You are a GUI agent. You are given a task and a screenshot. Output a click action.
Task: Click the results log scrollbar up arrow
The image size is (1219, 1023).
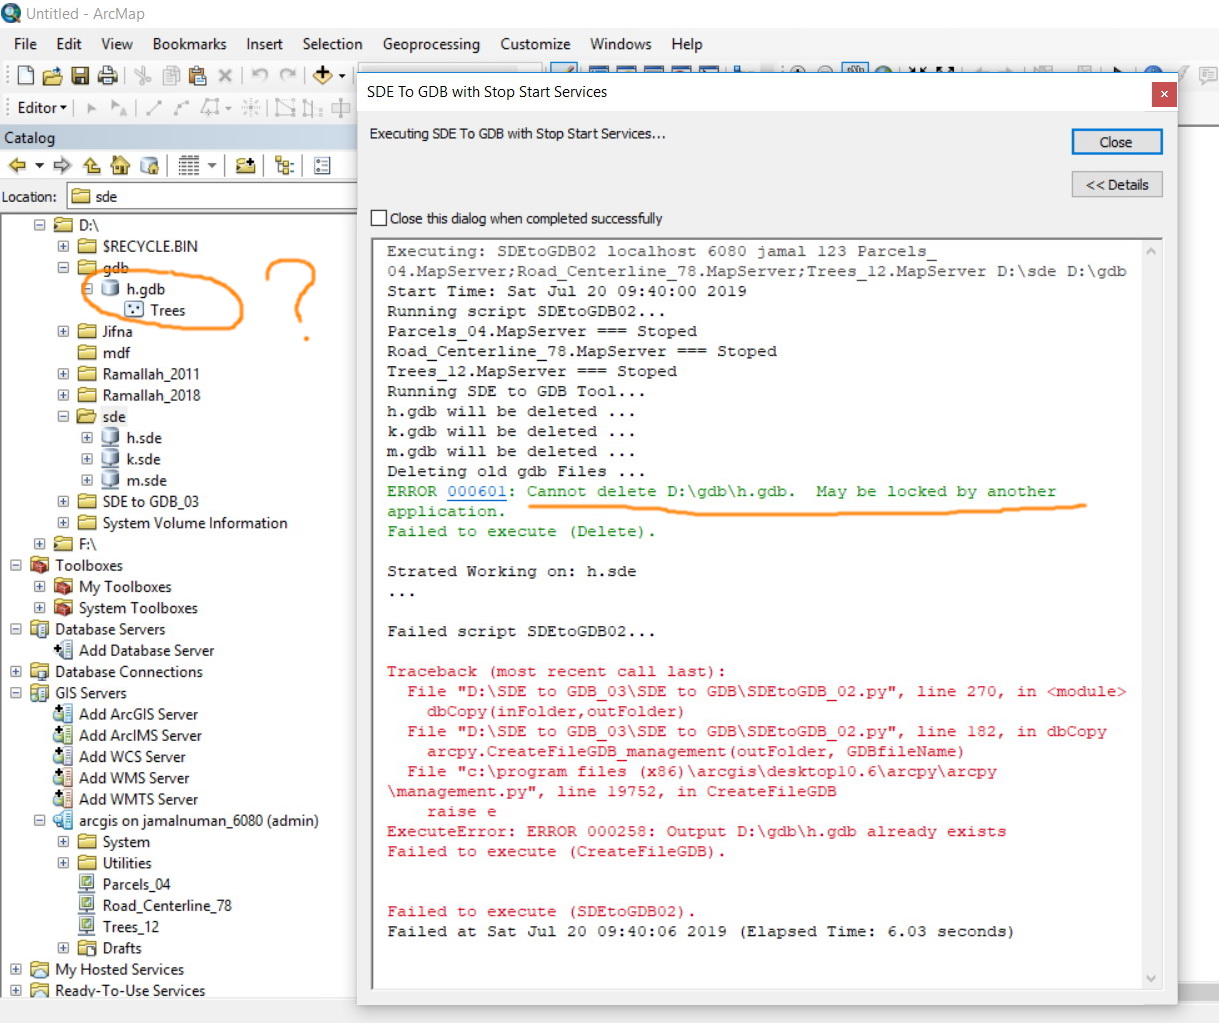tap(1151, 251)
